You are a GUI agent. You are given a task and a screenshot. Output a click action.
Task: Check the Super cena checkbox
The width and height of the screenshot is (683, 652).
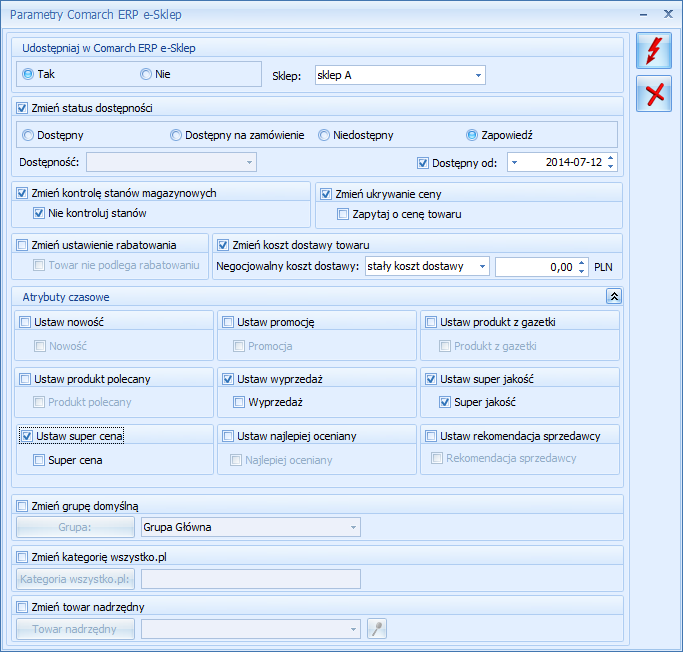39,460
